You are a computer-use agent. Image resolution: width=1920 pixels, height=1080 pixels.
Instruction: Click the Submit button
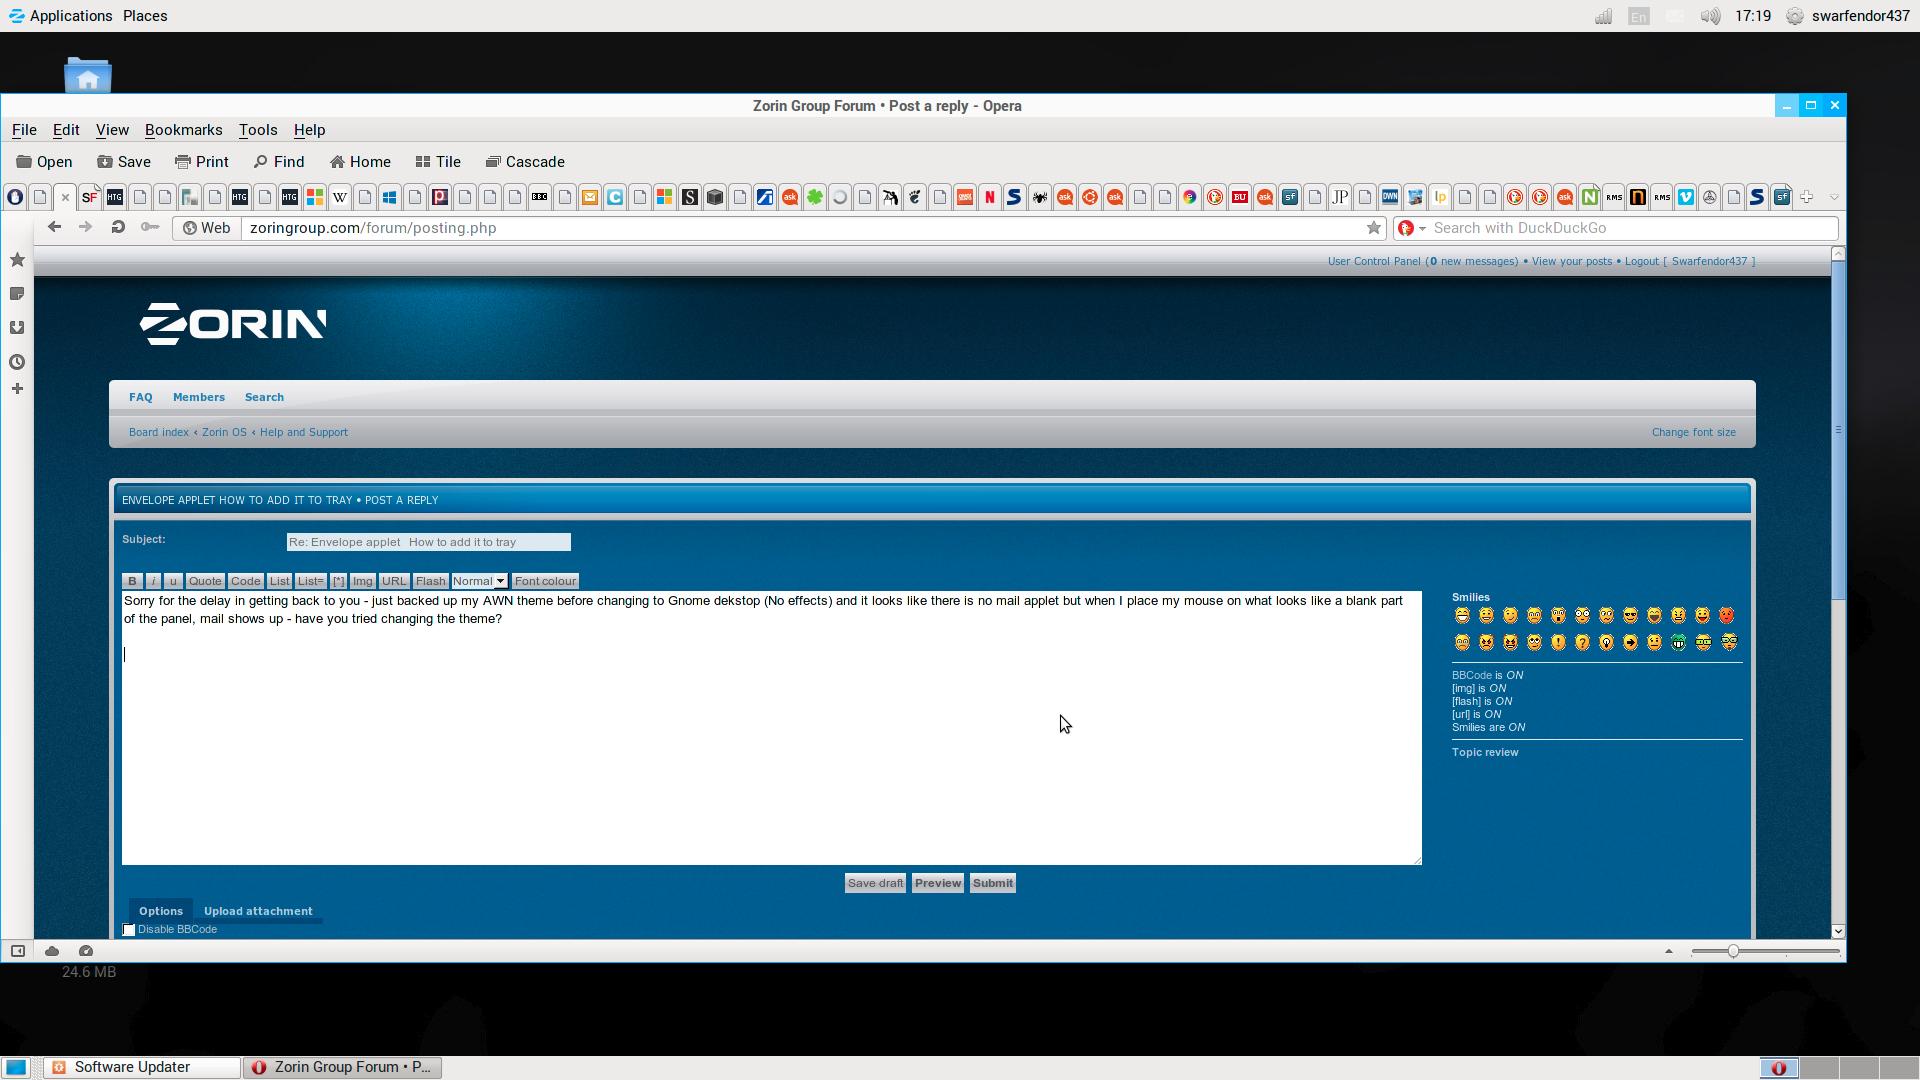993,883
